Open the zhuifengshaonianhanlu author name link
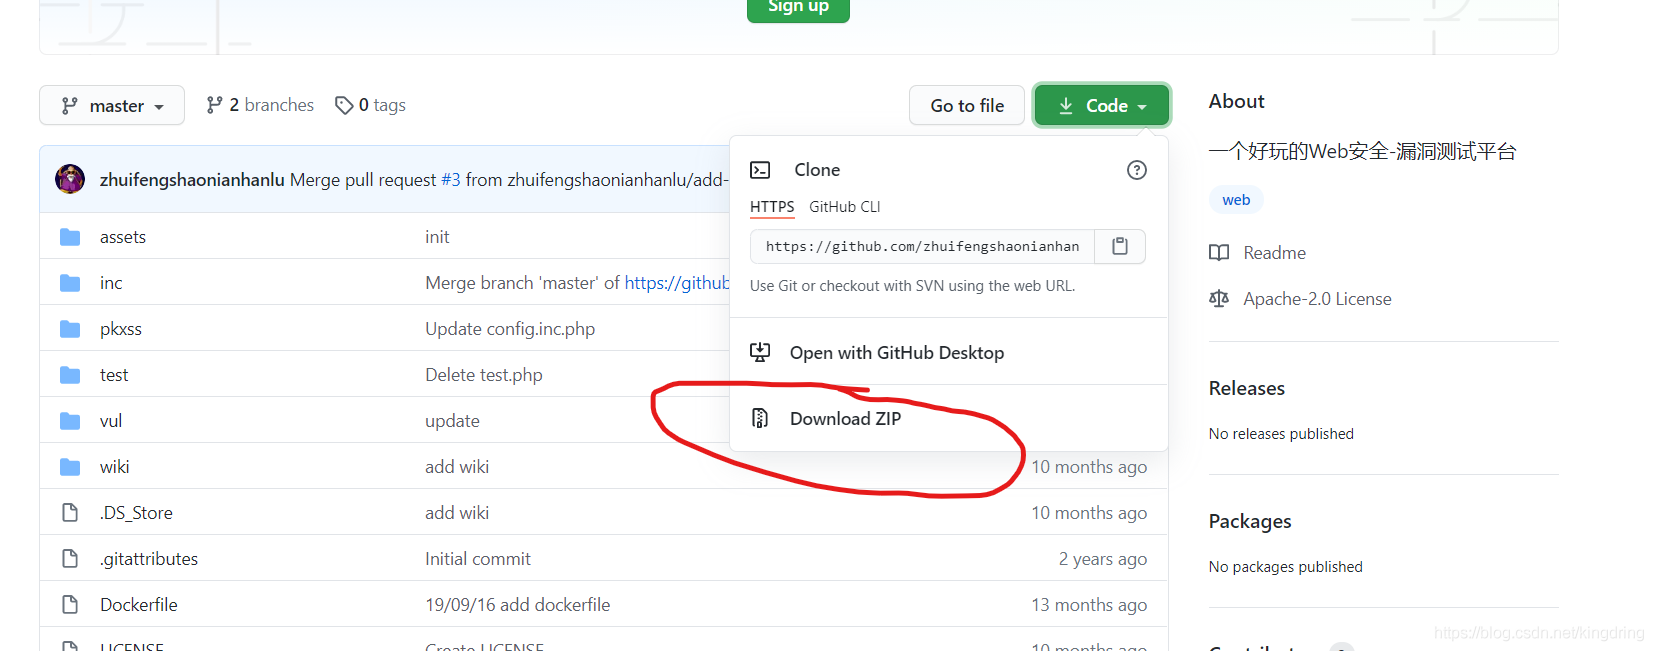 pos(192,180)
